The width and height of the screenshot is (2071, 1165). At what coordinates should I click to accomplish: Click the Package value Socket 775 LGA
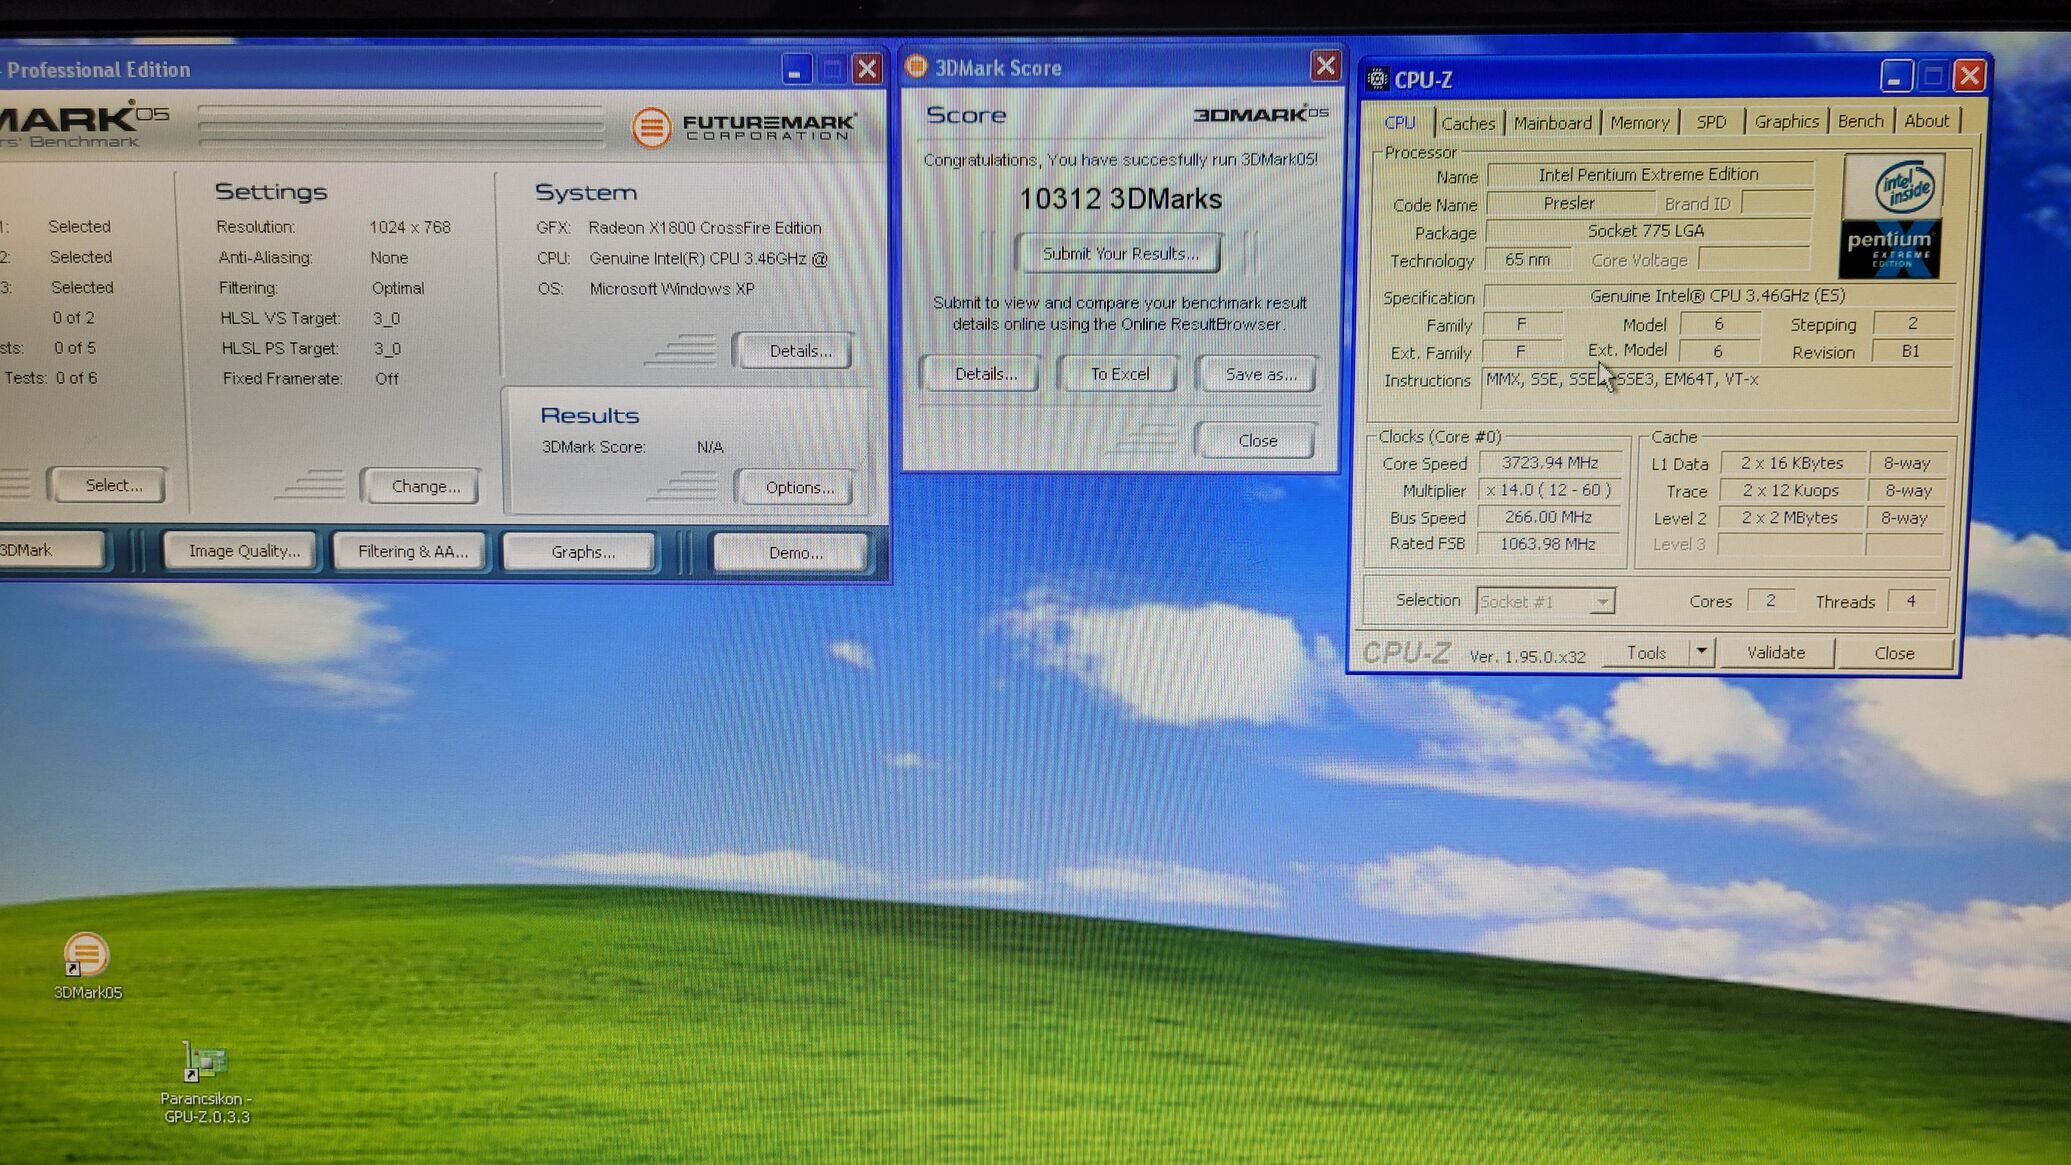[x=1646, y=231]
